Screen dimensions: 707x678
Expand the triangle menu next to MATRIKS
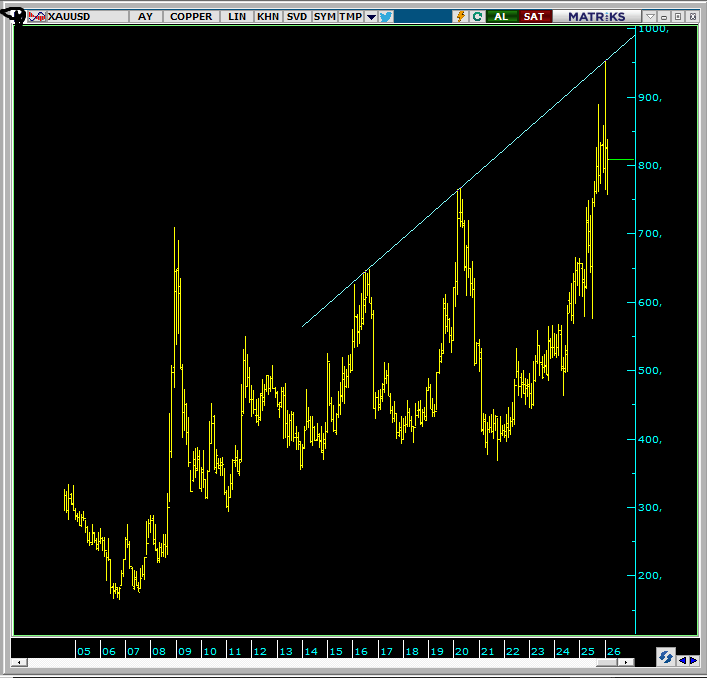point(651,17)
